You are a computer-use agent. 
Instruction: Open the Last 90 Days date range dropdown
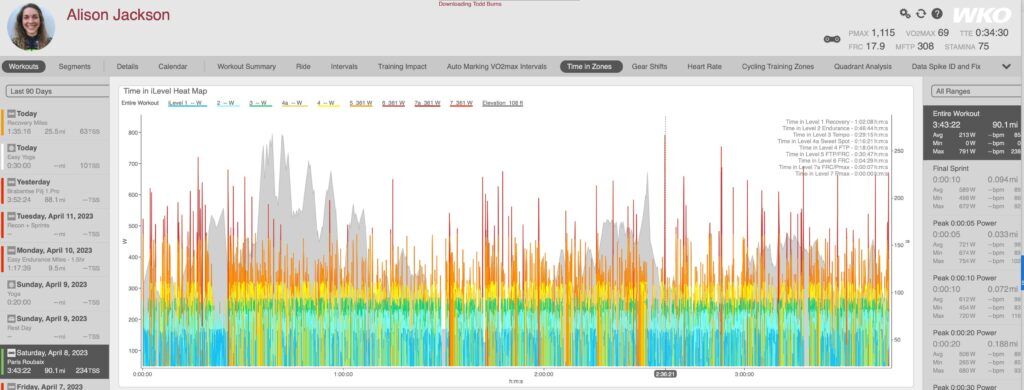(x=57, y=91)
